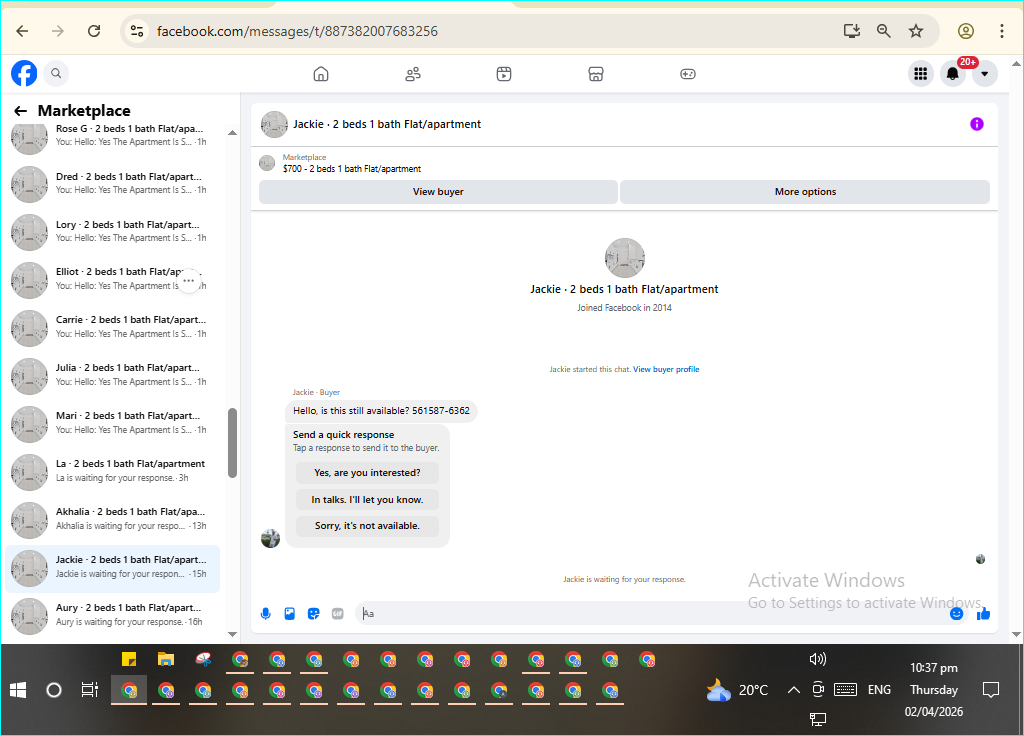Open the Facebook menu grid icon
Screen dimensions: 1024x736
[x=920, y=74]
